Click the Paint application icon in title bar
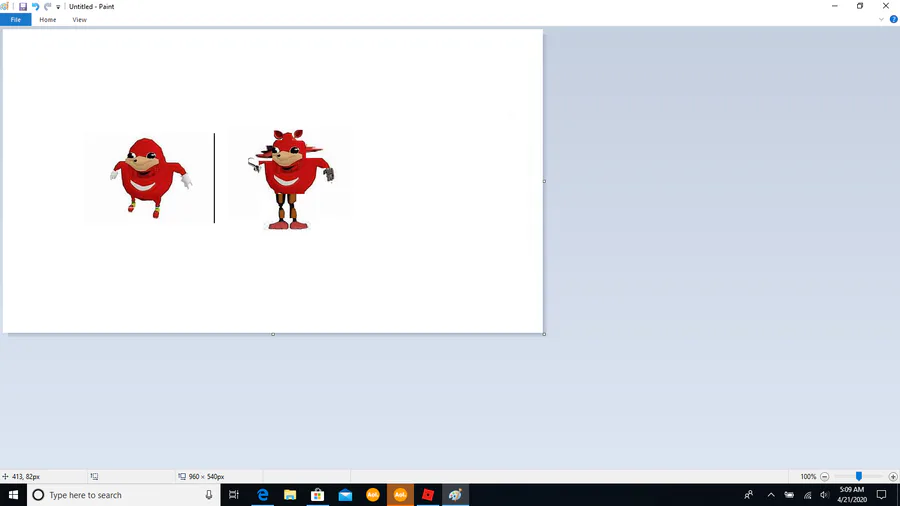 pyautogui.click(x=5, y=6)
